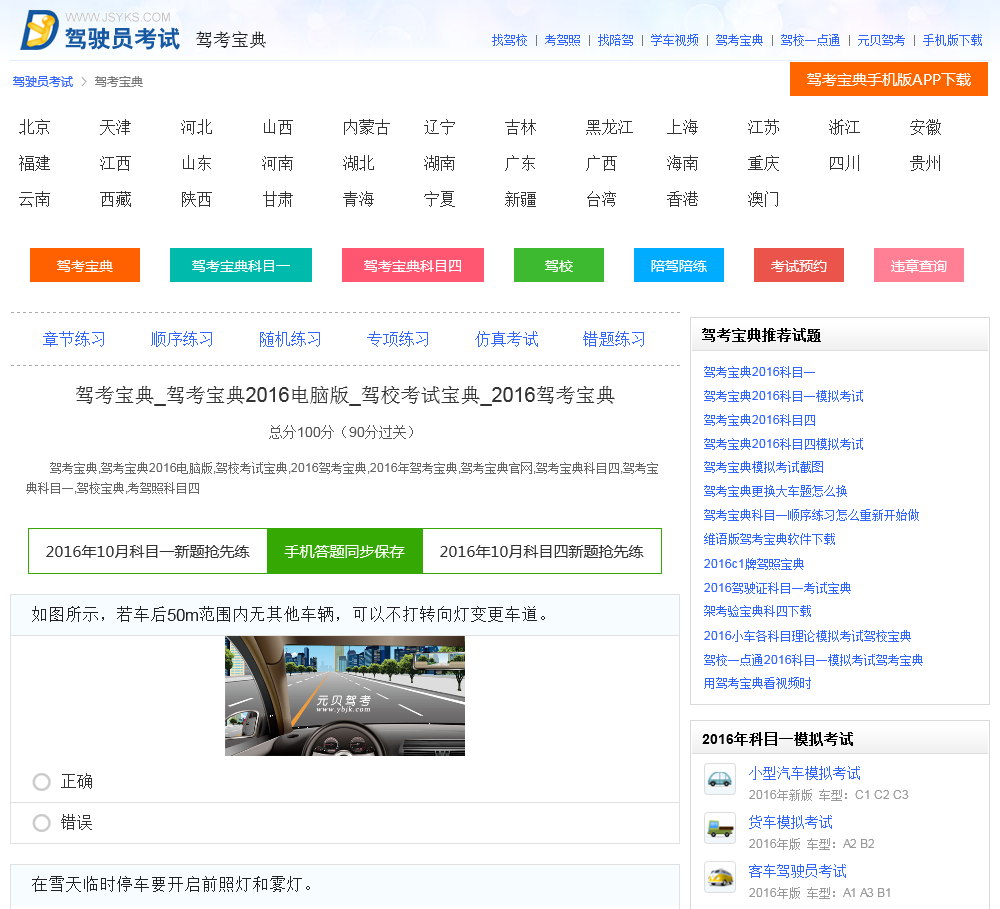Open link 用驾考宝典看视频时
Screen dimensions: 1000x909
coord(757,684)
